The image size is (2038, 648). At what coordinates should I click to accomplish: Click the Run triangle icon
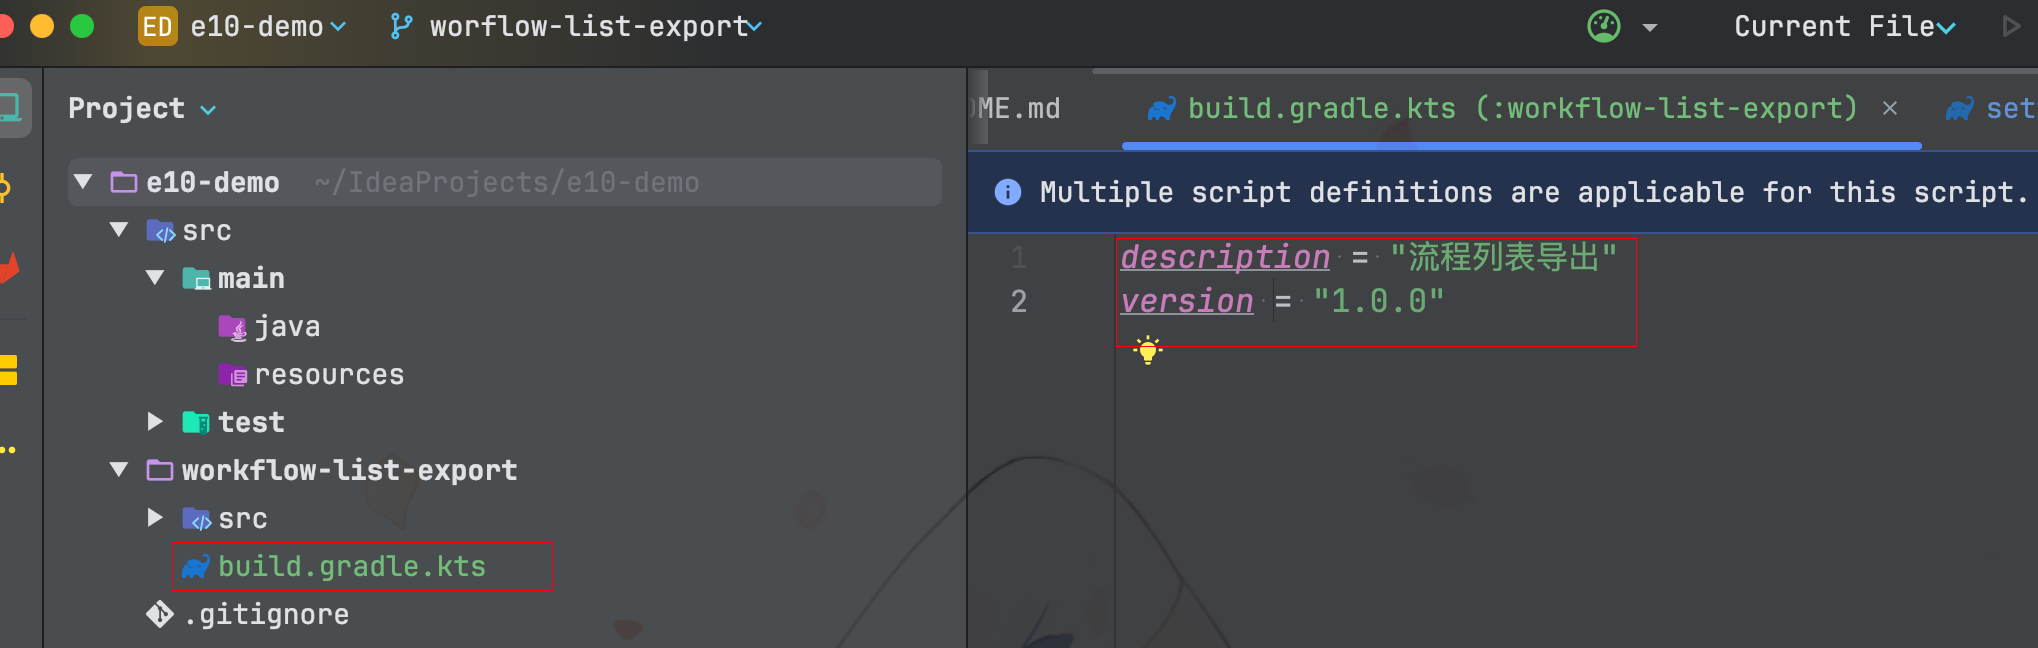[x=2011, y=26]
